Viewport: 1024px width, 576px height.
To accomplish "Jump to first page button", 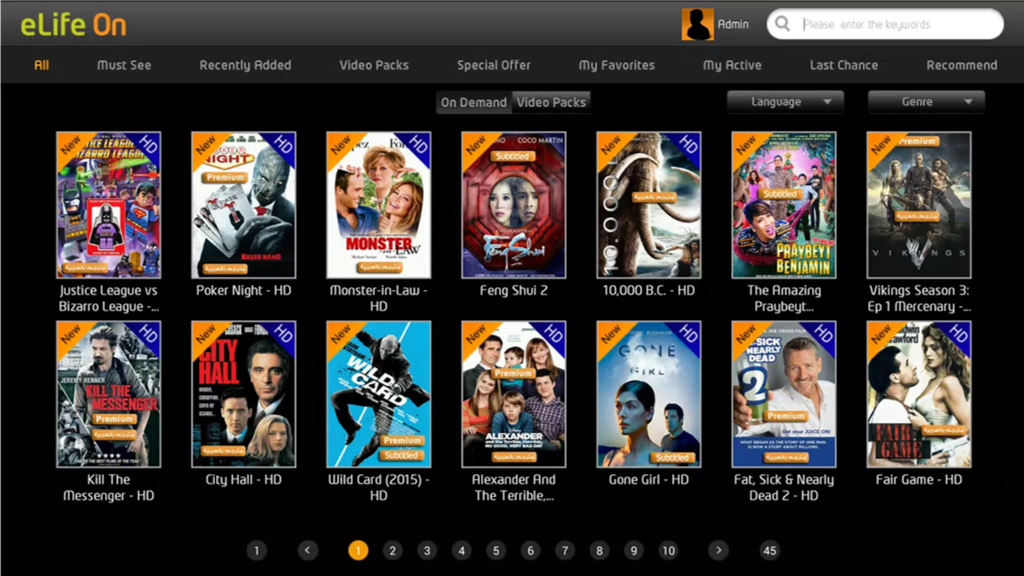I will [257, 551].
